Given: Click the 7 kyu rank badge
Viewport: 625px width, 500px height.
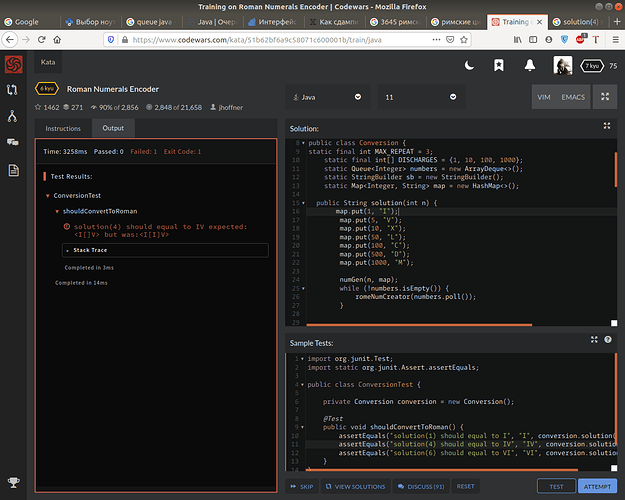Looking at the screenshot, I should point(592,66).
